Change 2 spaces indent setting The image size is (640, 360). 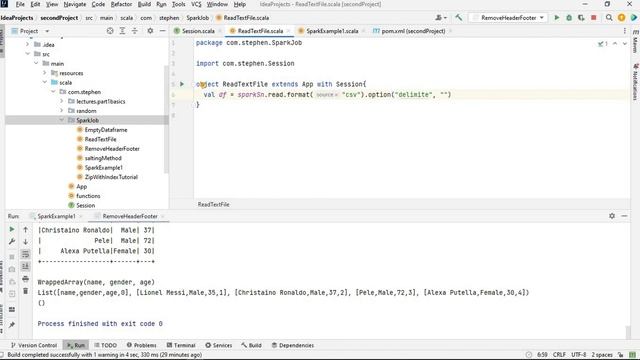[x=602, y=355]
